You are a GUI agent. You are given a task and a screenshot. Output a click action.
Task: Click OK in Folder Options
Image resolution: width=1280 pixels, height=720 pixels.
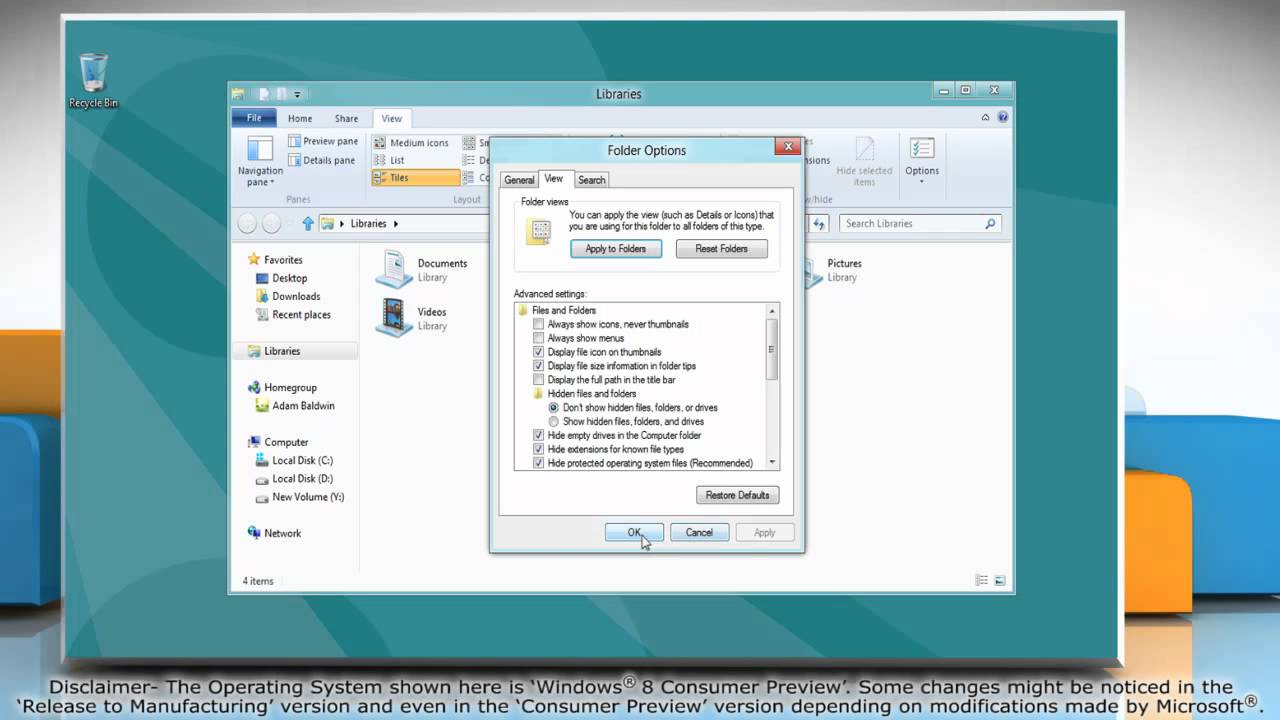pos(634,533)
